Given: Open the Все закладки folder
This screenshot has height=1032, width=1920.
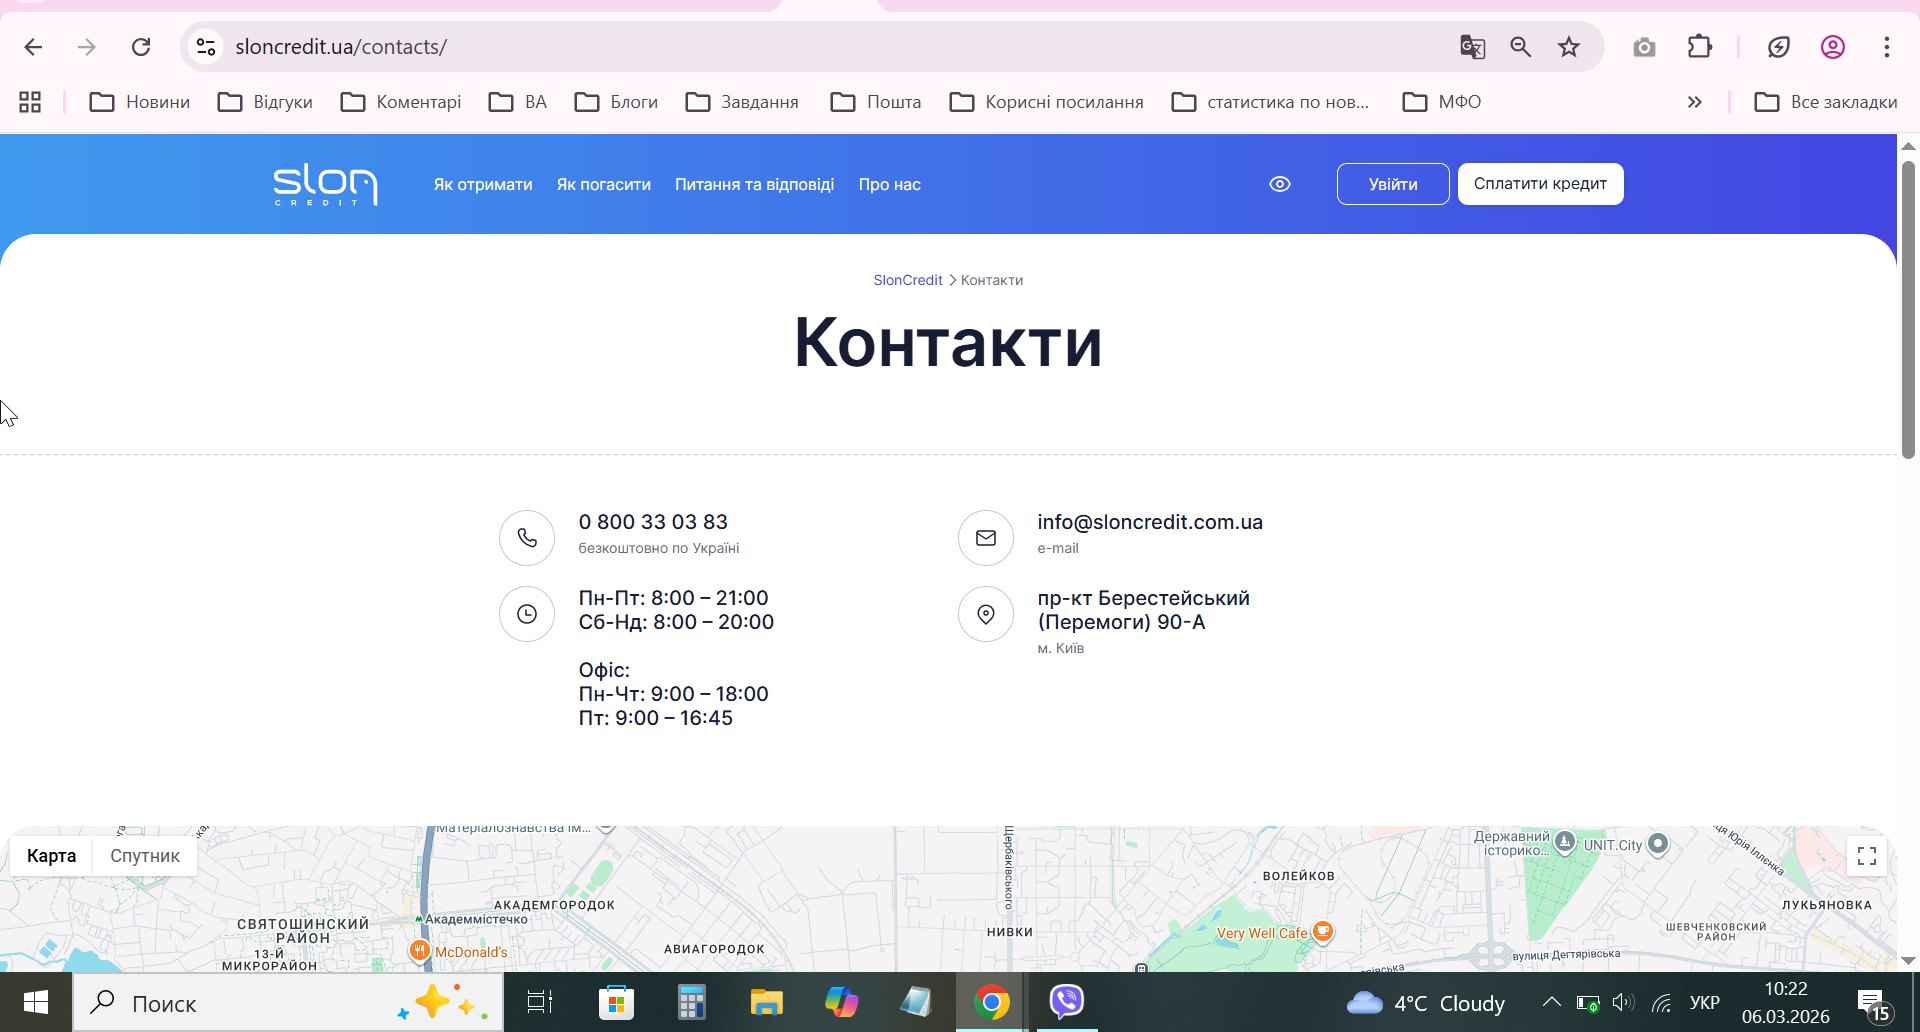Looking at the screenshot, I should click(x=1826, y=102).
